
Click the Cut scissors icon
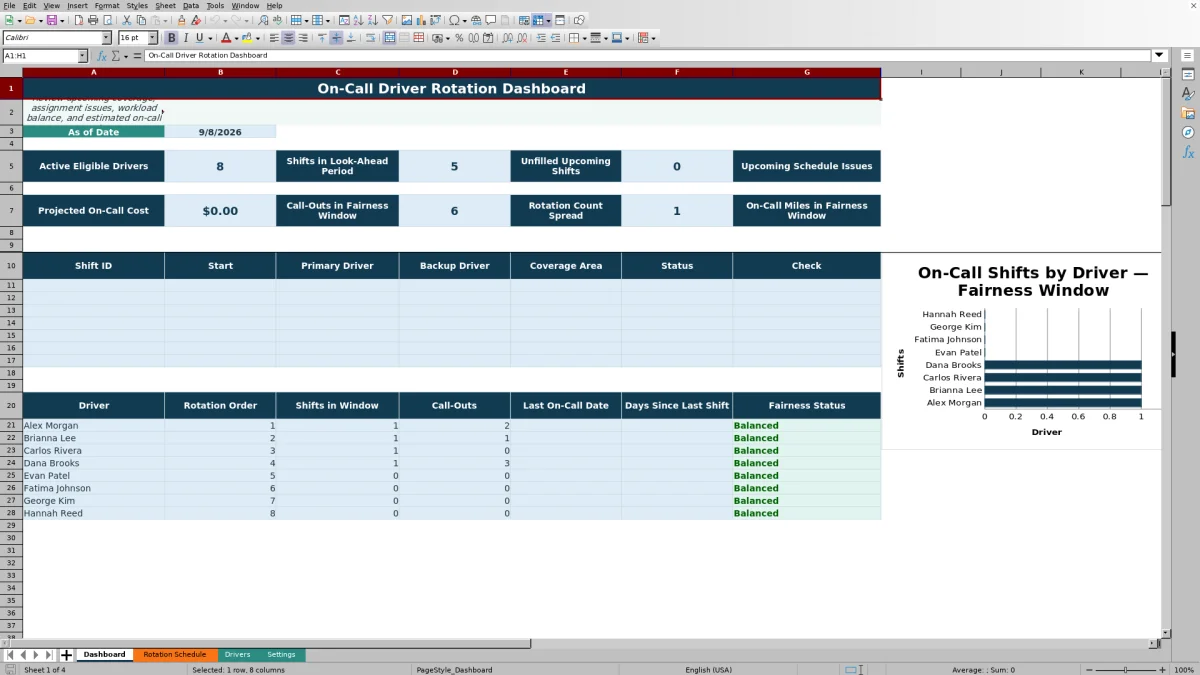(x=127, y=20)
